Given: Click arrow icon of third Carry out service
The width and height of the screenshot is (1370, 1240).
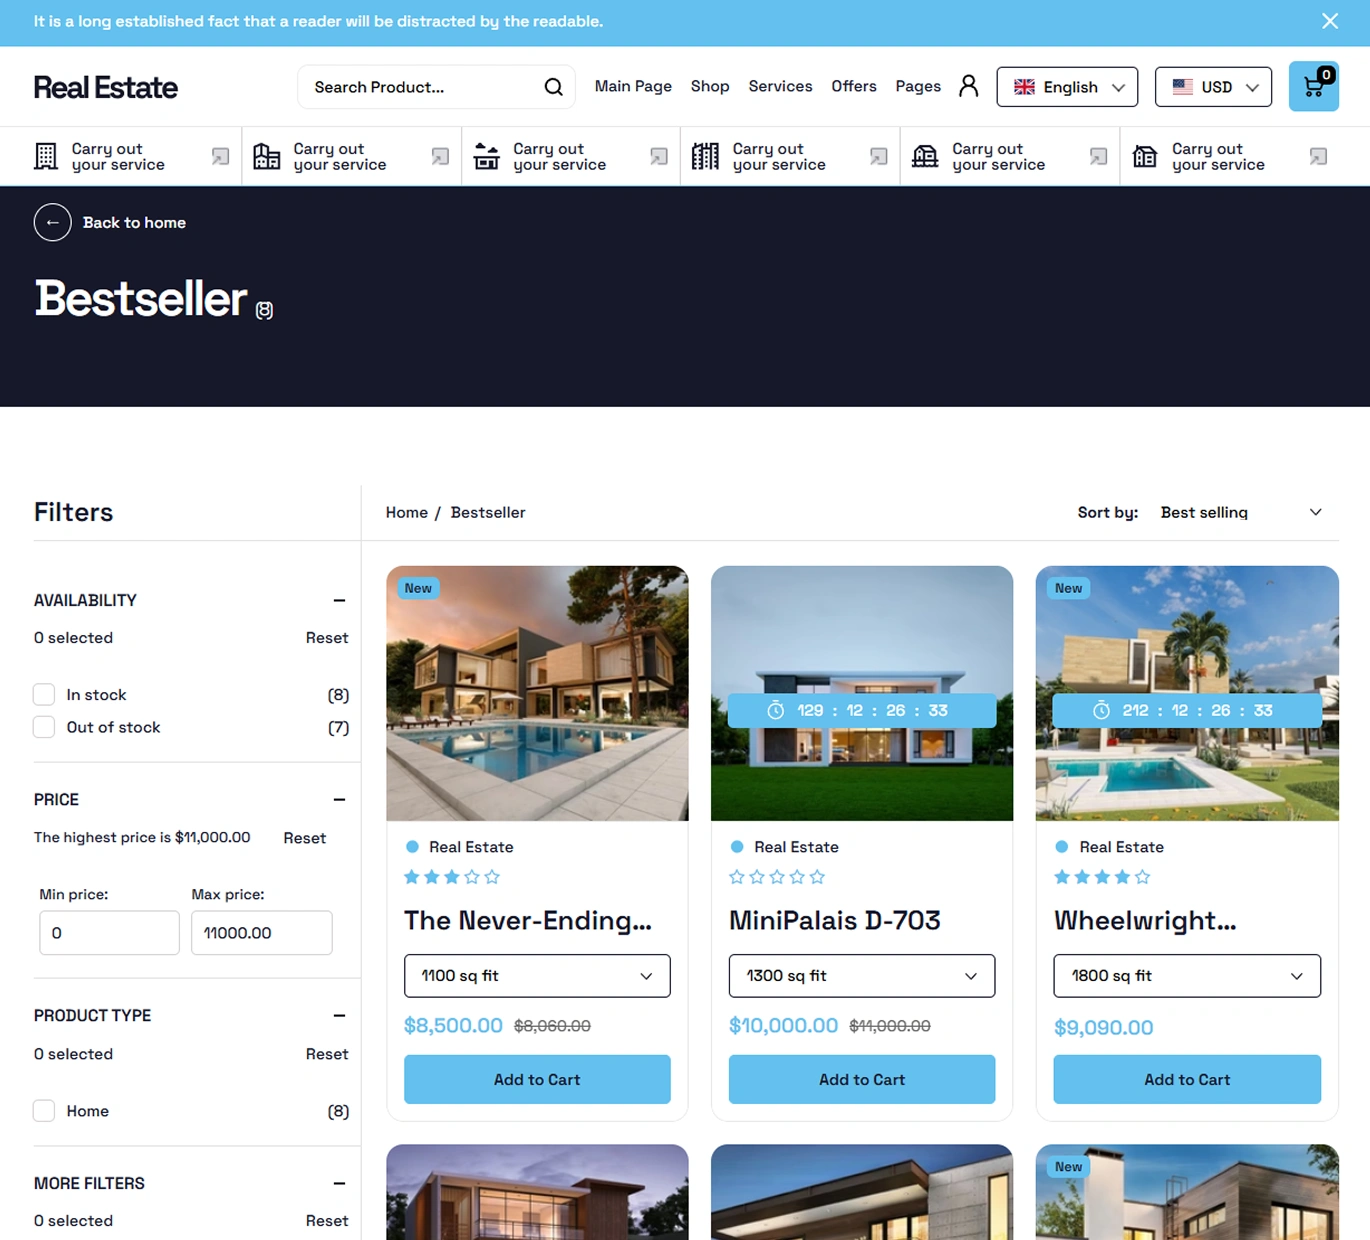Looking at the screenshot, I should pos(659,156).
